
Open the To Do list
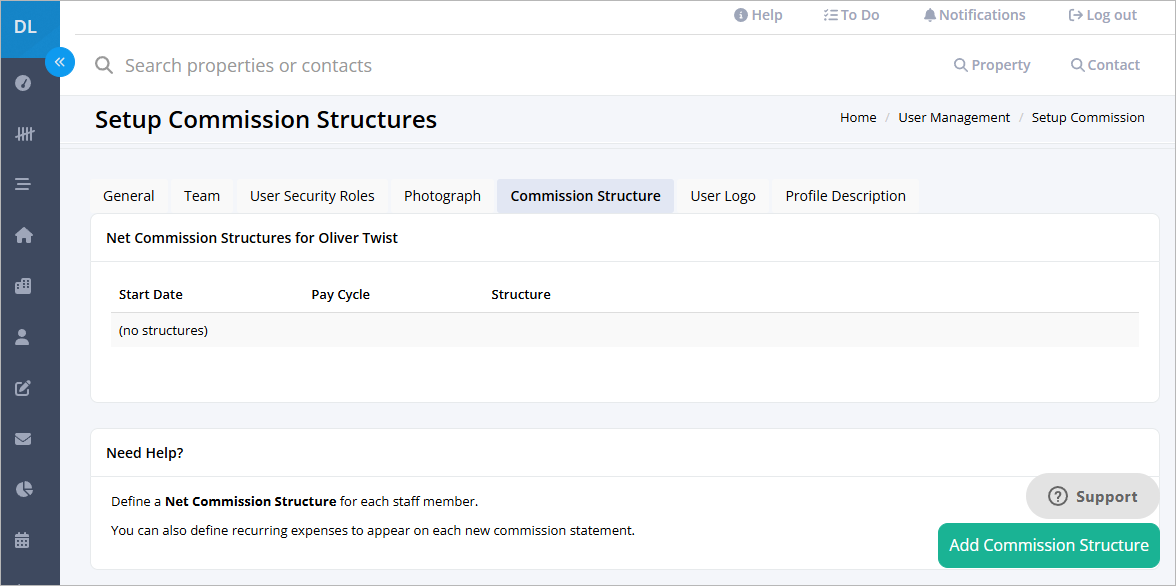(851, 15)
